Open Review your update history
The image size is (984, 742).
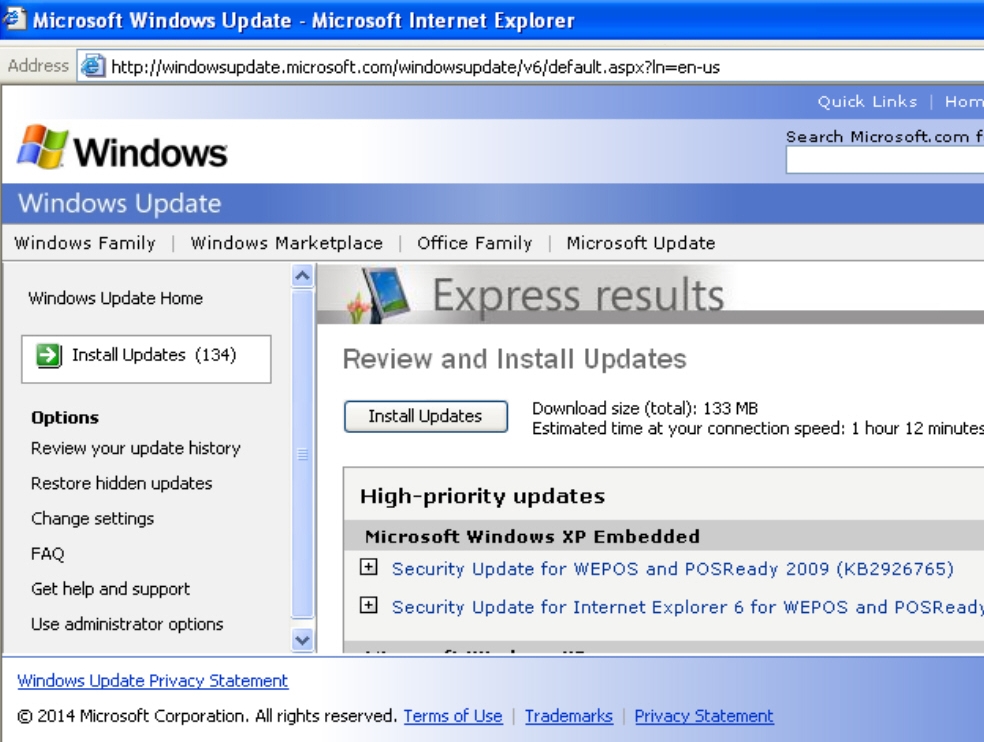click(x=136, y=448)
